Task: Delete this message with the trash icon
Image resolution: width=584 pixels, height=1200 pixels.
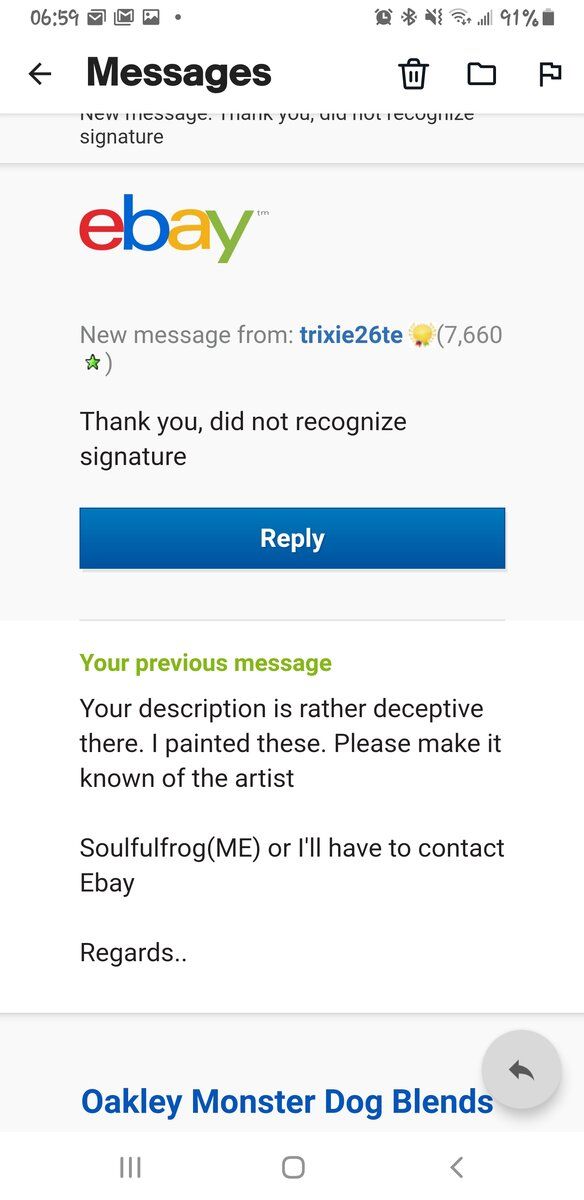Action: [413, 73]
